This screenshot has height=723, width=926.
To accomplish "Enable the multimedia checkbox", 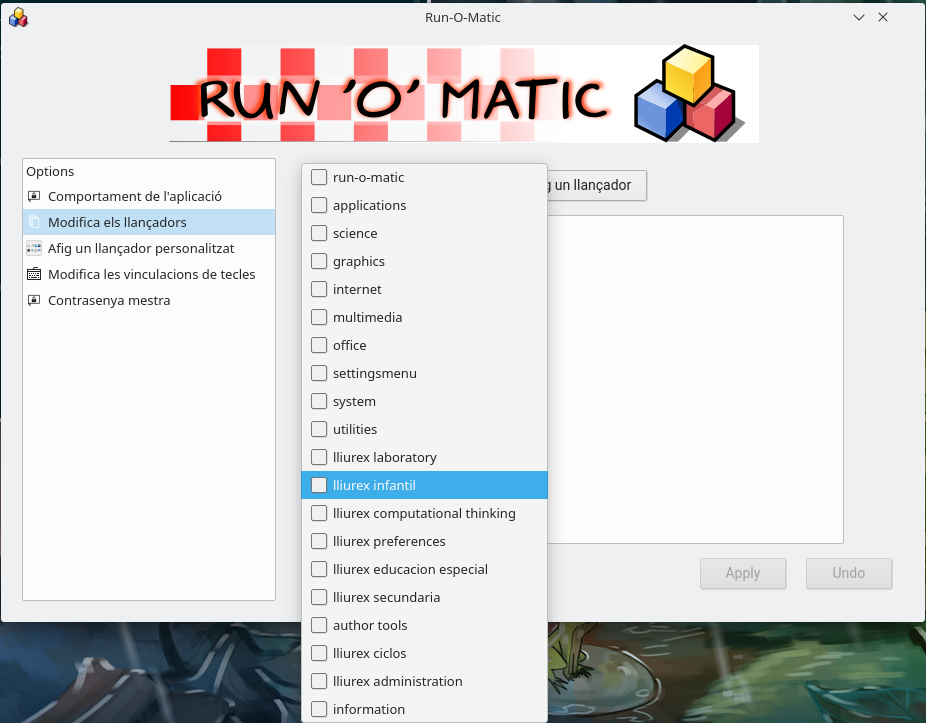I will pyautogui.click(x=319, y=317).
